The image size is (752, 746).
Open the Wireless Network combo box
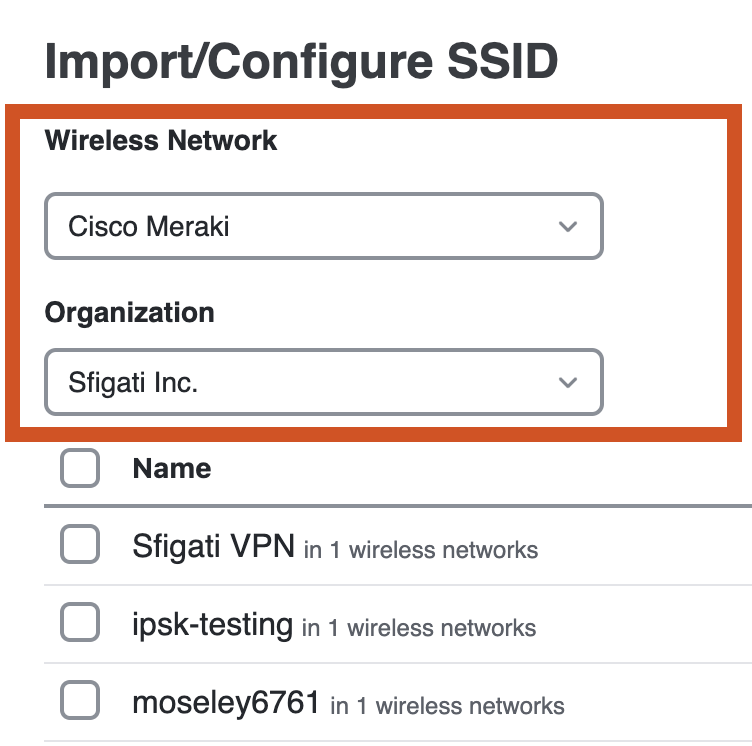tap(323, 227)
